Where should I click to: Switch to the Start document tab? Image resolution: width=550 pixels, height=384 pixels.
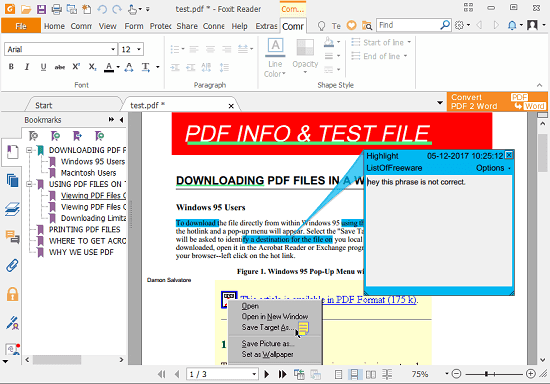(43, 106)
